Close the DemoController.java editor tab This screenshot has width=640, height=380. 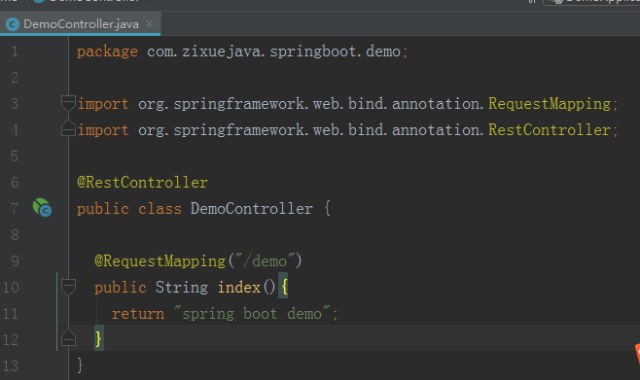(149, 24)
